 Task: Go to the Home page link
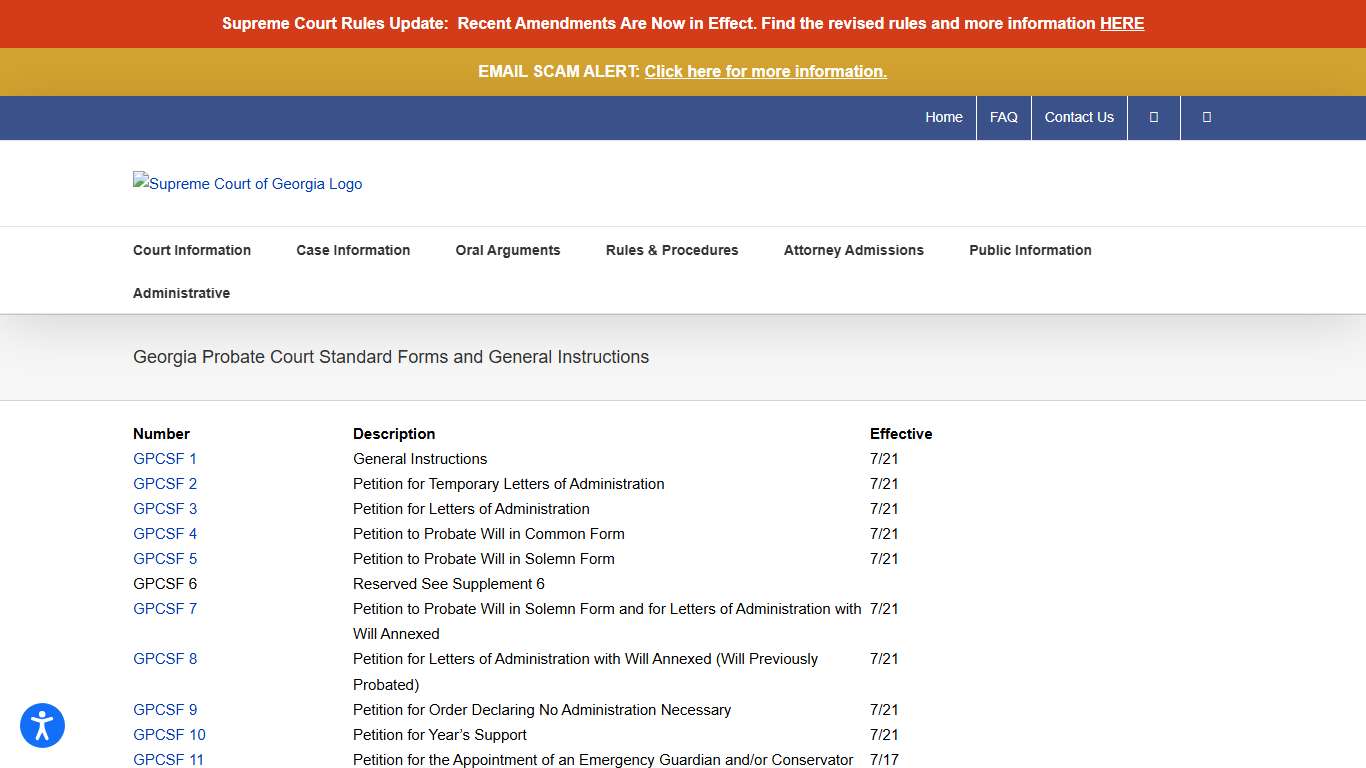944,117
